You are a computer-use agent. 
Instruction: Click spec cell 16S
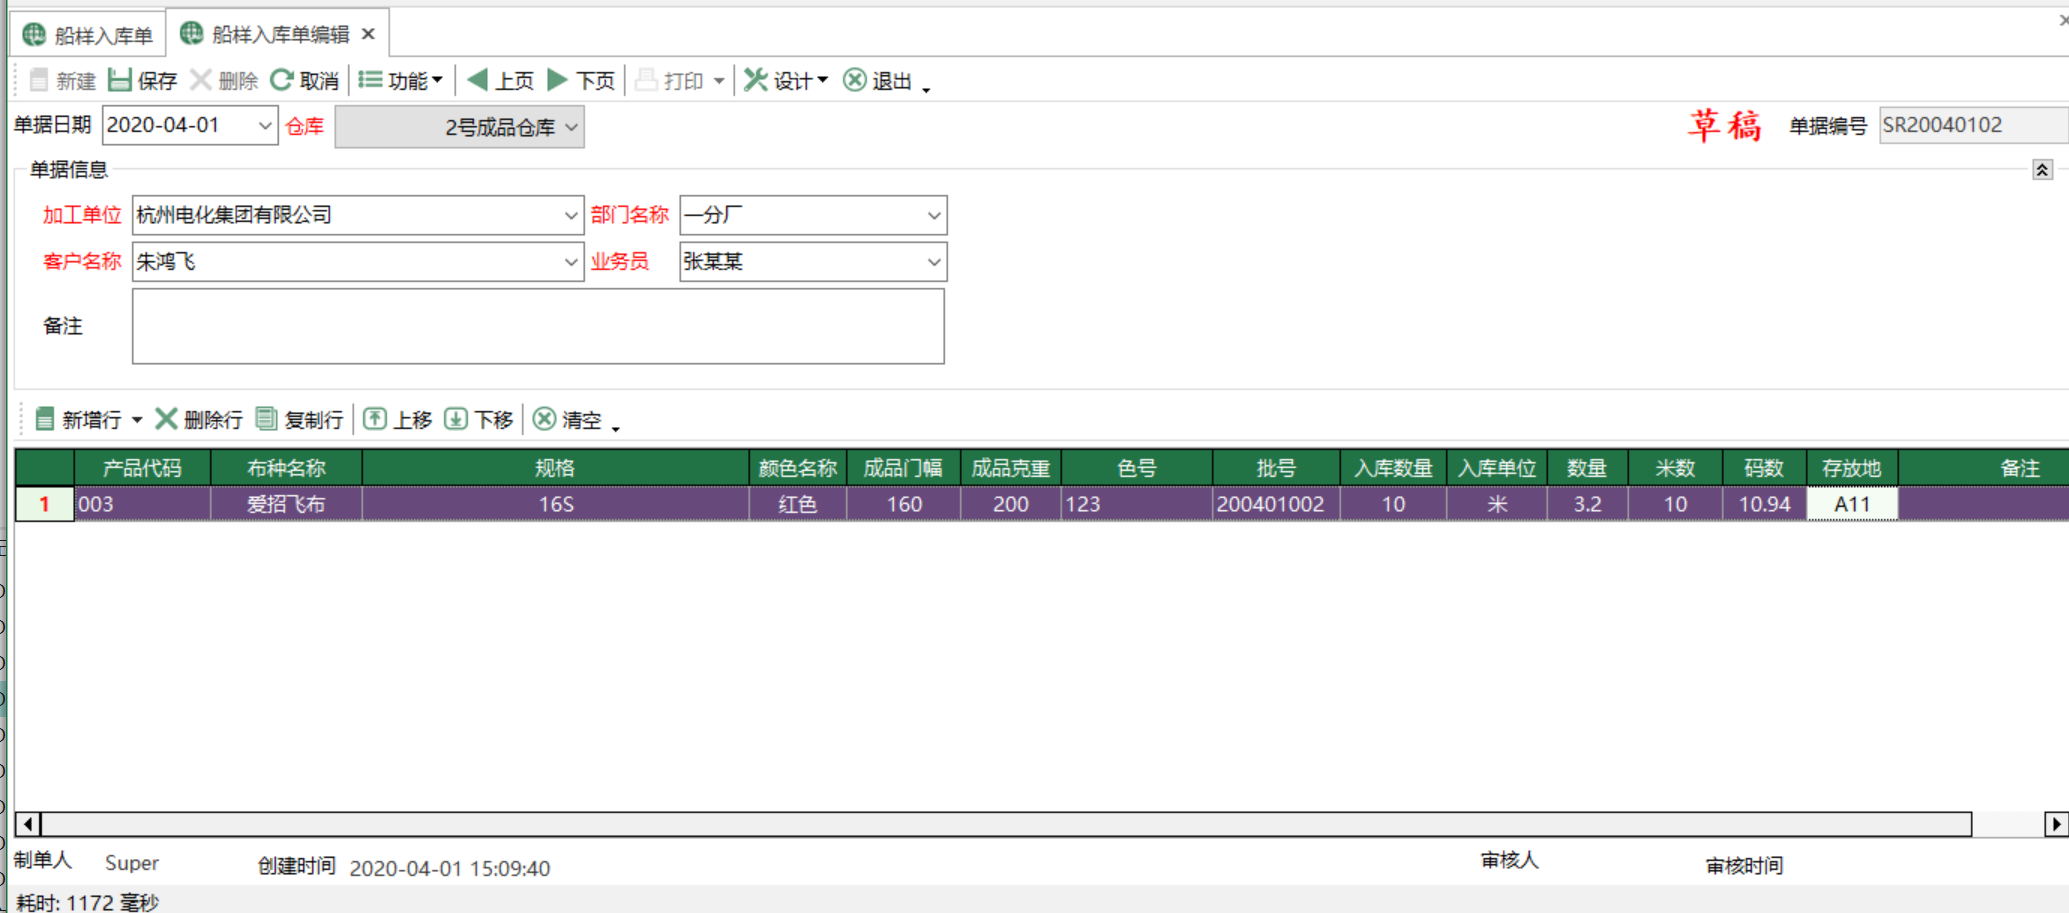[x=555, y=504]
